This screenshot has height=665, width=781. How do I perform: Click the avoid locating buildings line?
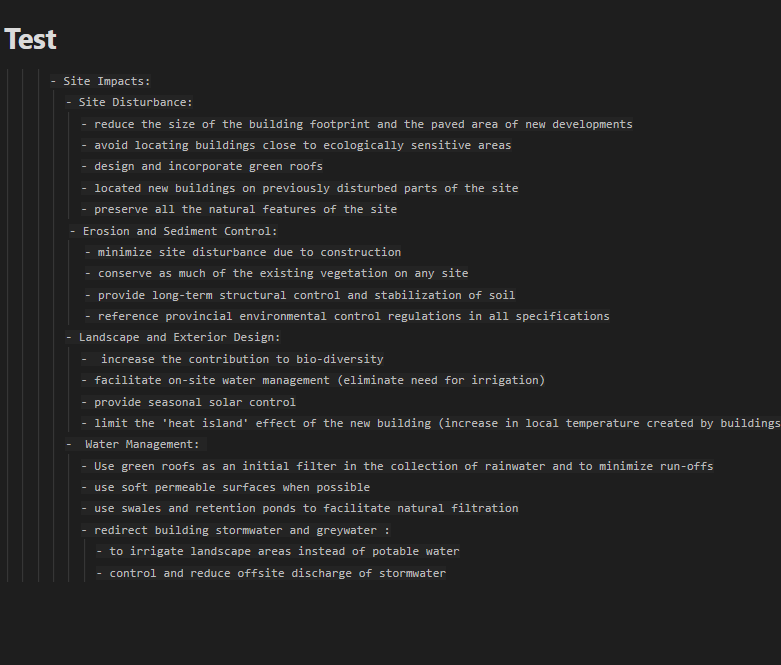click(296, 145)
